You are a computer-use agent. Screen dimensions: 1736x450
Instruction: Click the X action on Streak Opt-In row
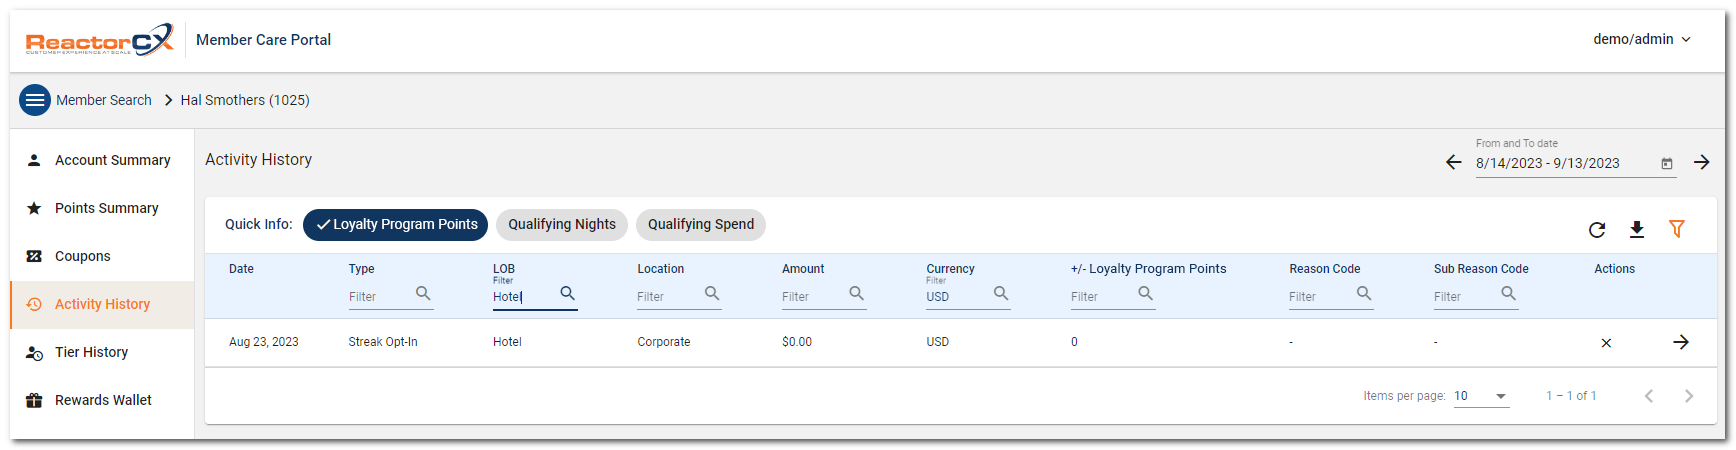pyautogui.click(x=1606, y=343)
